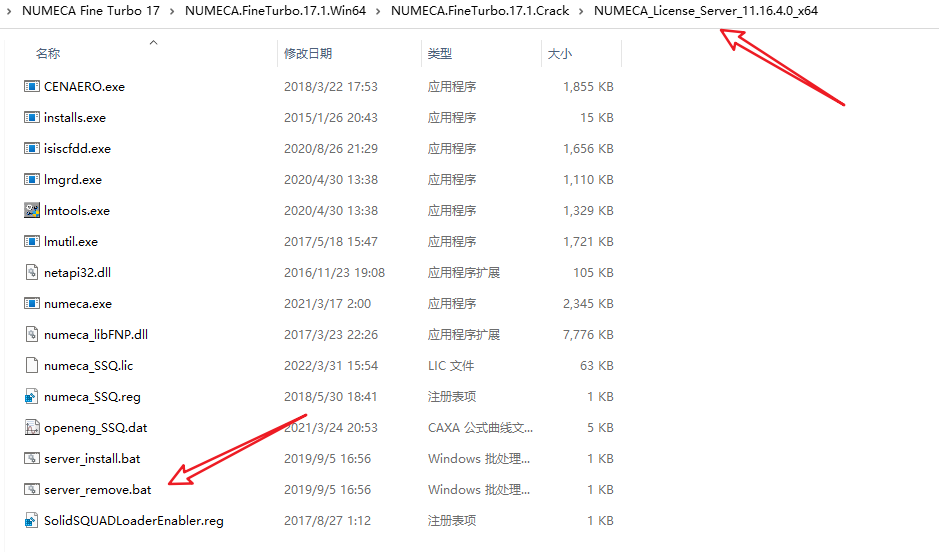Viewport: 939px width, 552px height.
Task: Select the file name numeca_libFNP.dll
Action: click(x=96, y=335)
